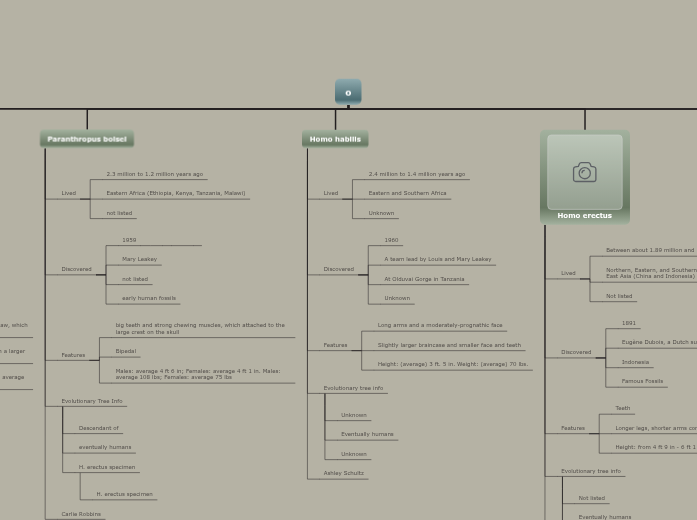Select 'Evolutionary Tree Info' under Paranthropus boisei
This screenshot has width=697, height=520.
pyautogui.click(x=91, y=401)
